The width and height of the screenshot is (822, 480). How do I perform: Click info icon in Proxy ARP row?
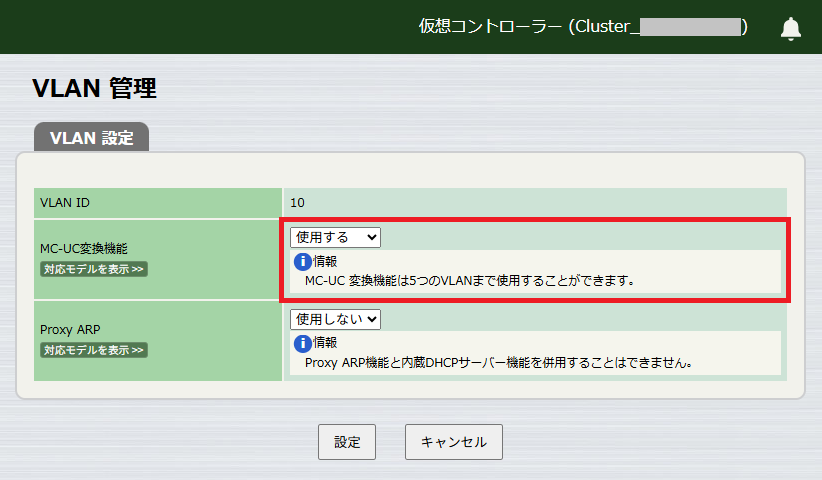tap(302, 343)
